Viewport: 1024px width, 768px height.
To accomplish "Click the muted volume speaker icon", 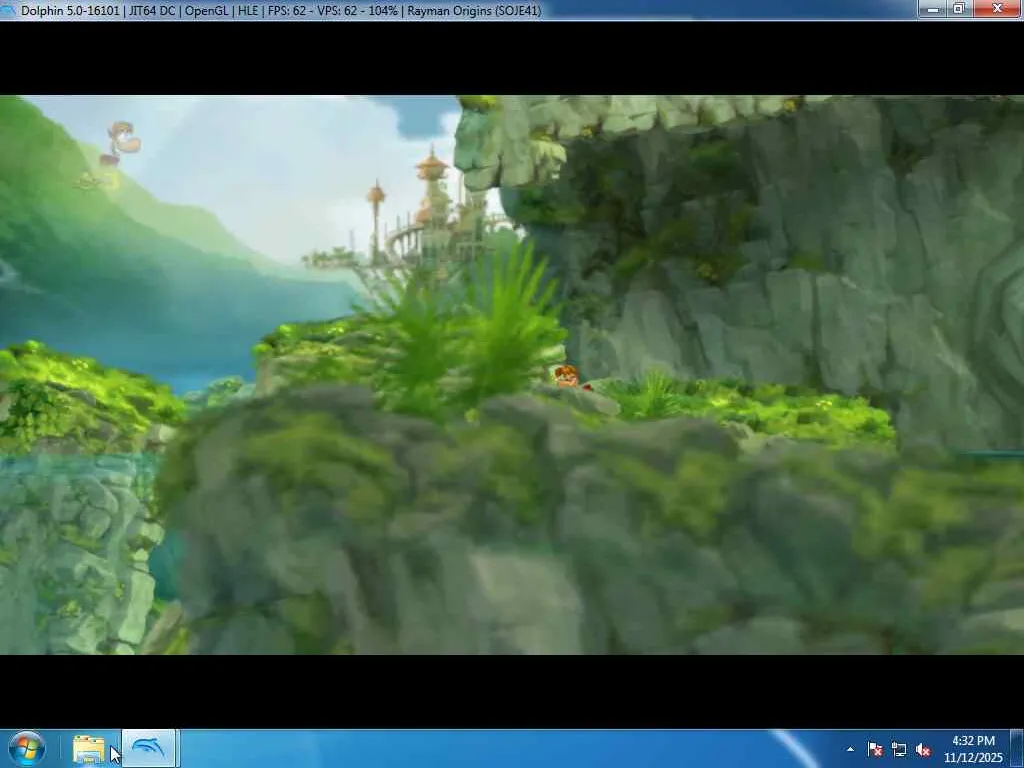I will coord(923,749).
